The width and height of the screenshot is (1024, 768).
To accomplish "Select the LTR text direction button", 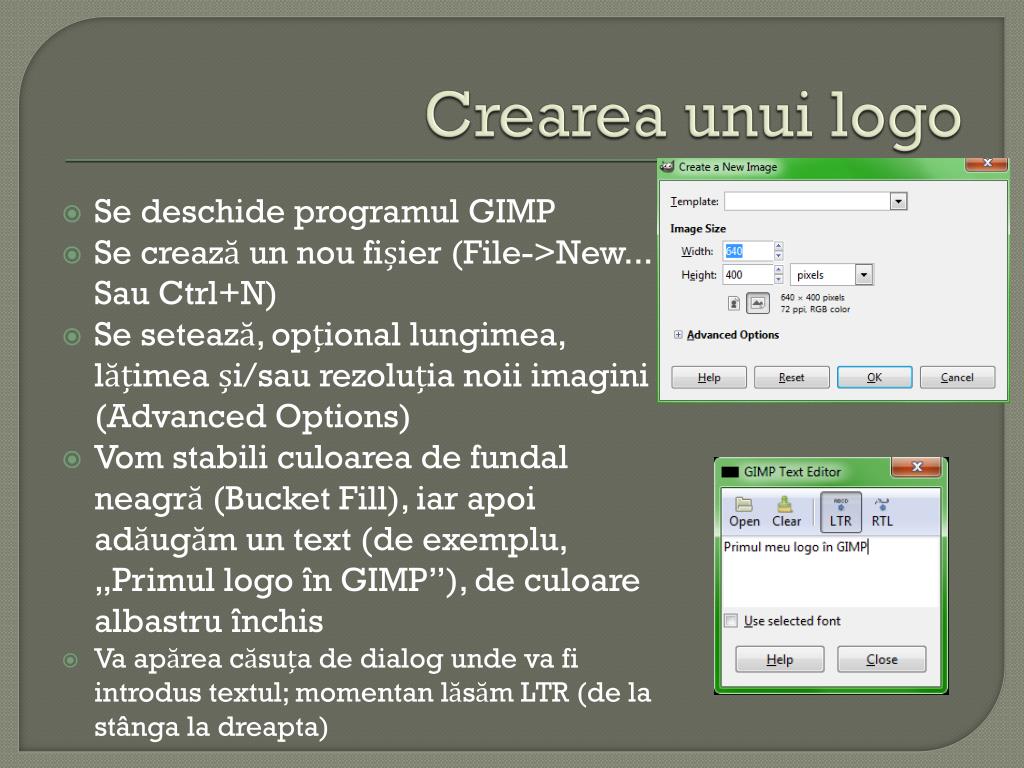I will coord(840,513).
